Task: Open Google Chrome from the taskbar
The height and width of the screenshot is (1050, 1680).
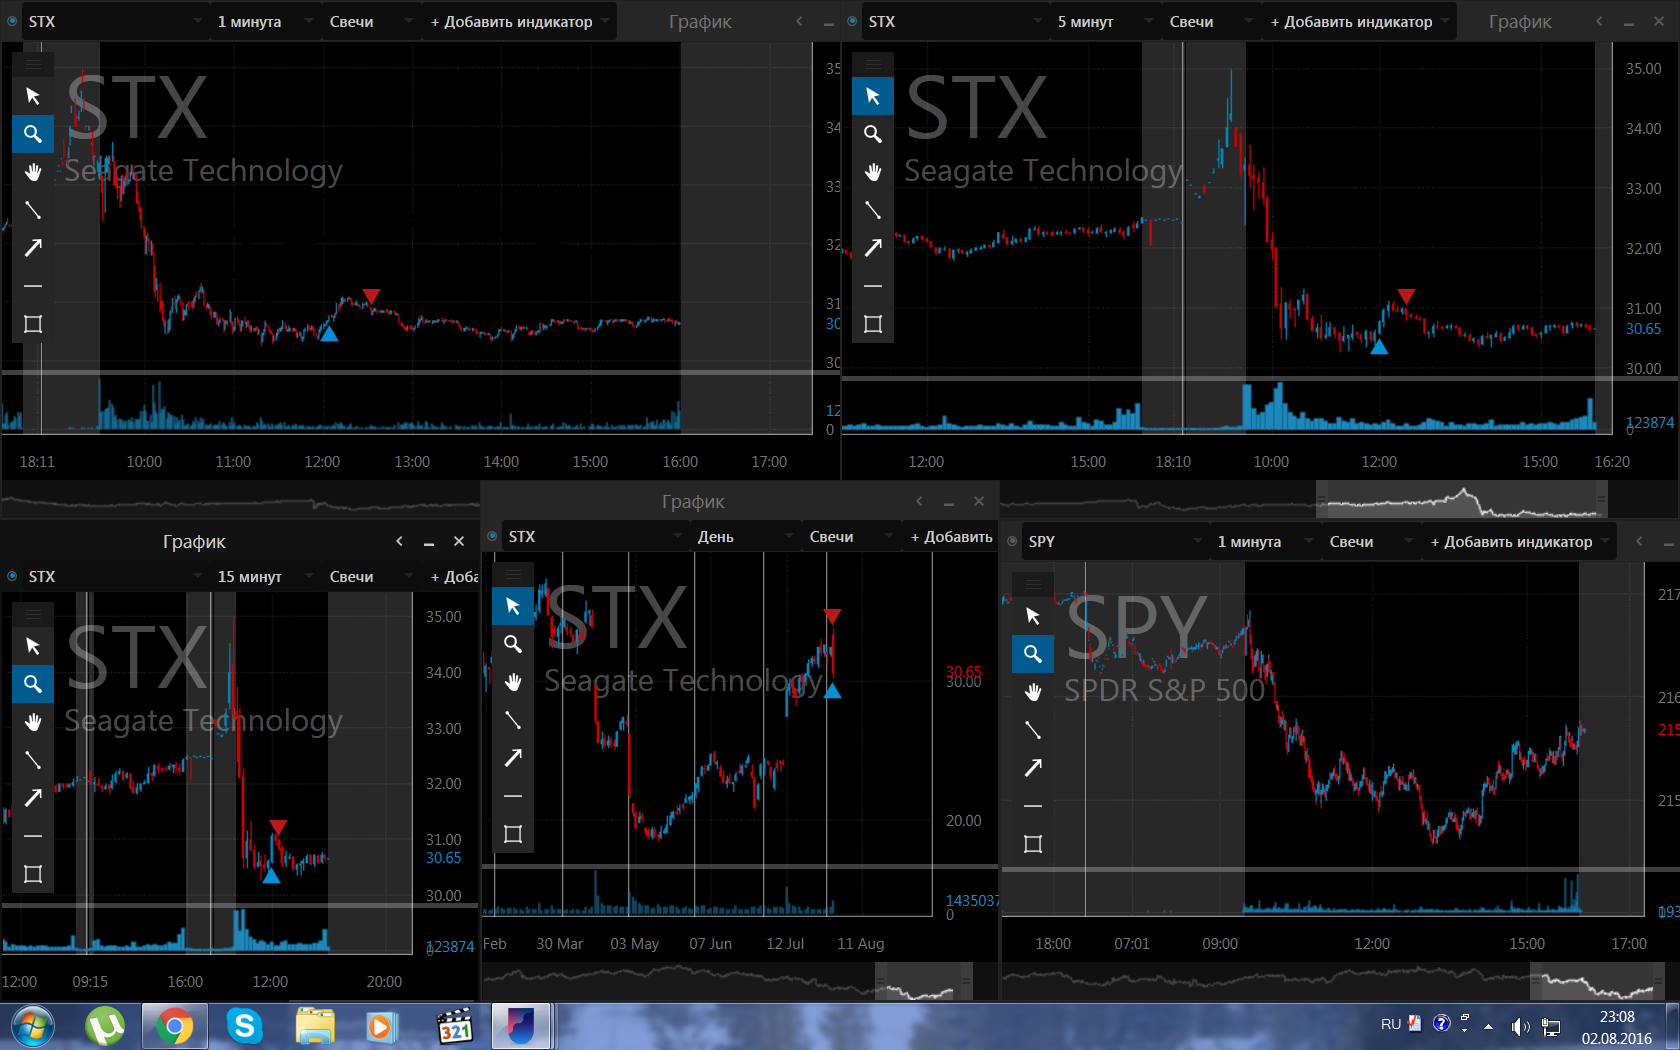Action: click(174, 1026)
